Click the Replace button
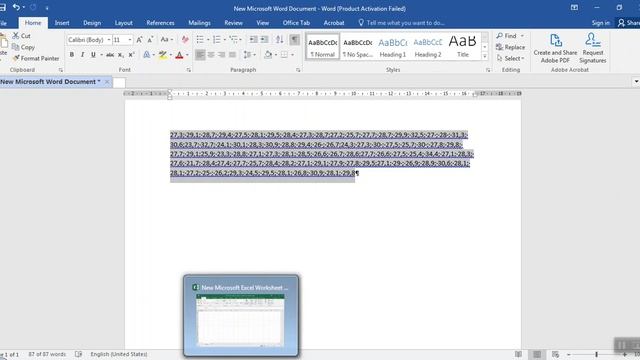This screenshot has width=640, height=360. coord(511,47)
